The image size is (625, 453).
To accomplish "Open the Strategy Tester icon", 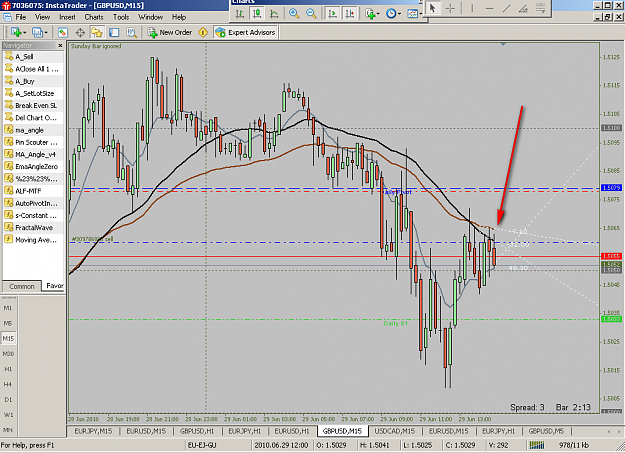I will 131,32.
